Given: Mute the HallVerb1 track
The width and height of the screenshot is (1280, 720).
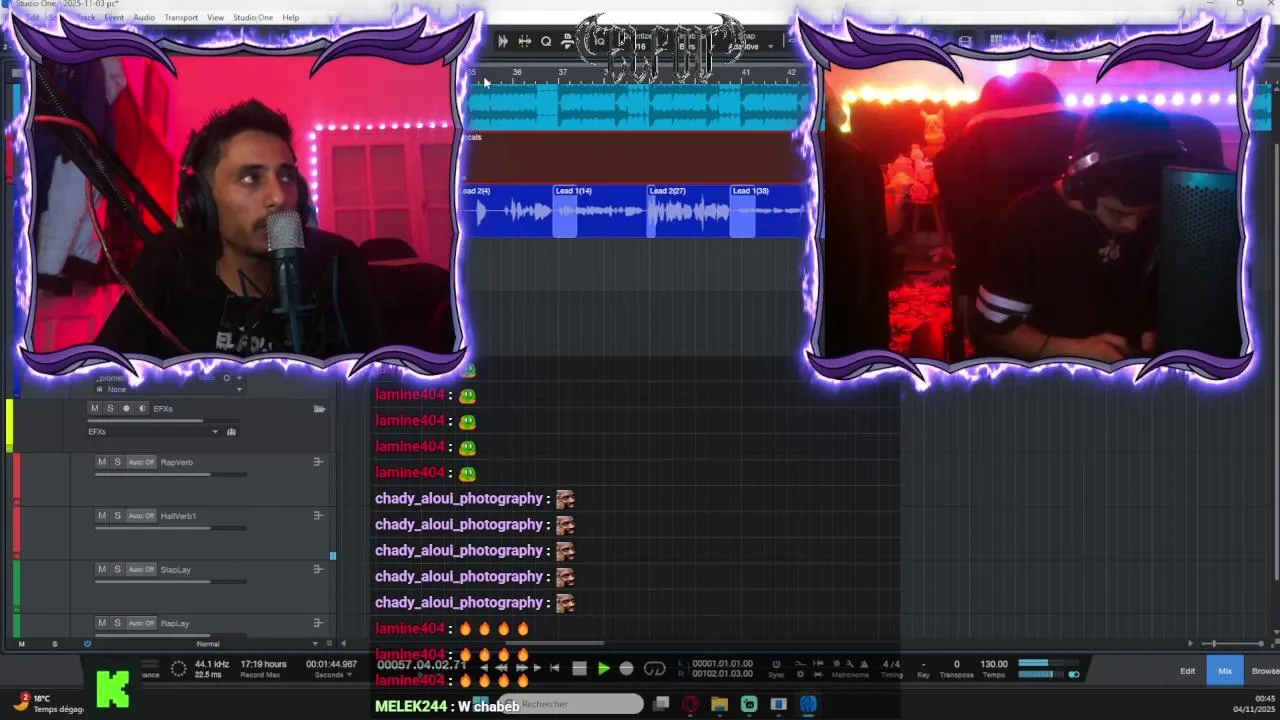Looking at the screenshot, I should 101,516.
